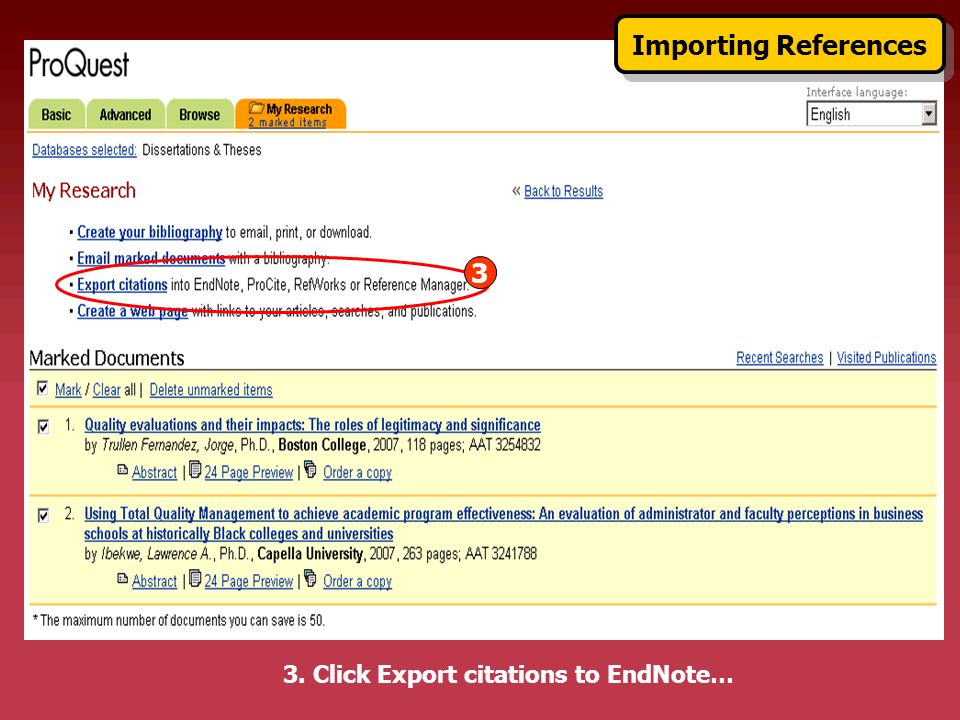
Task: Switch to the Basic search tab
Action: click(x=56, y=114)
